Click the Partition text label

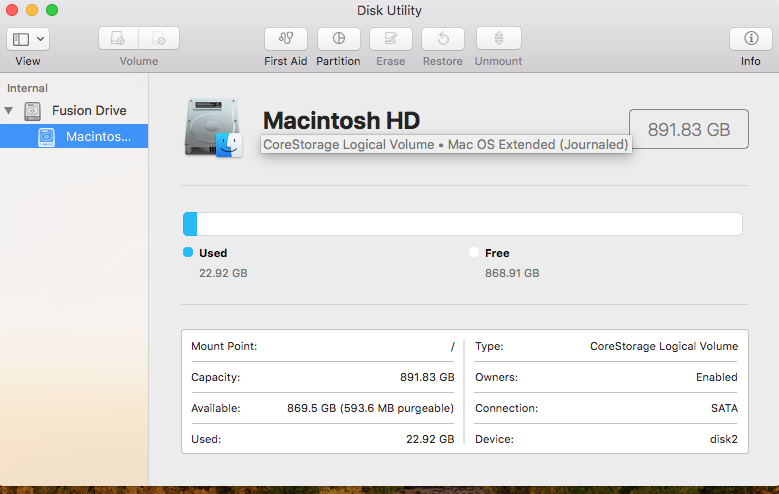[338, 61]
